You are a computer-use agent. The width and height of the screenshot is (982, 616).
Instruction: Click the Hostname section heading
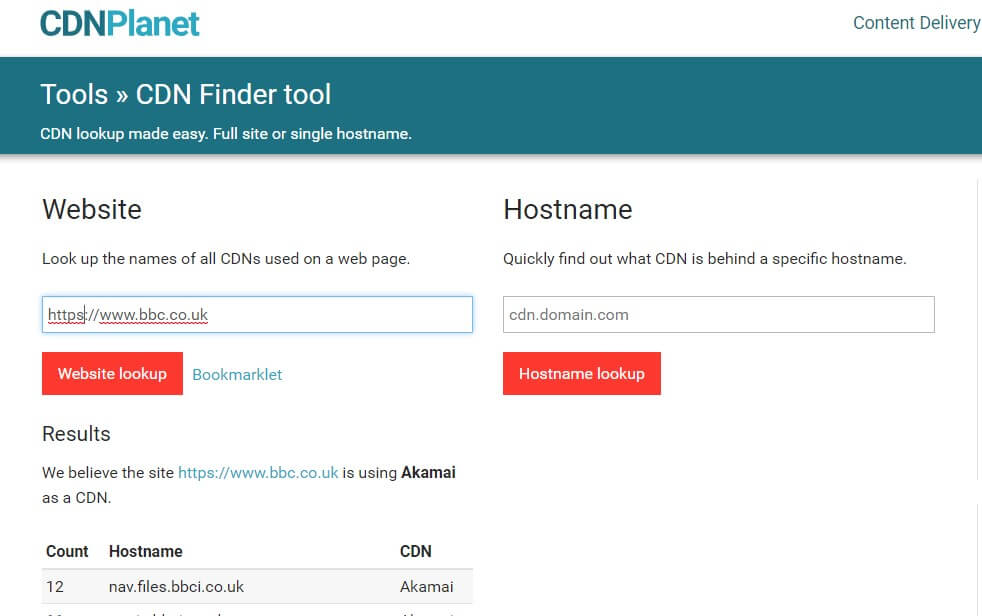(567, 209)
